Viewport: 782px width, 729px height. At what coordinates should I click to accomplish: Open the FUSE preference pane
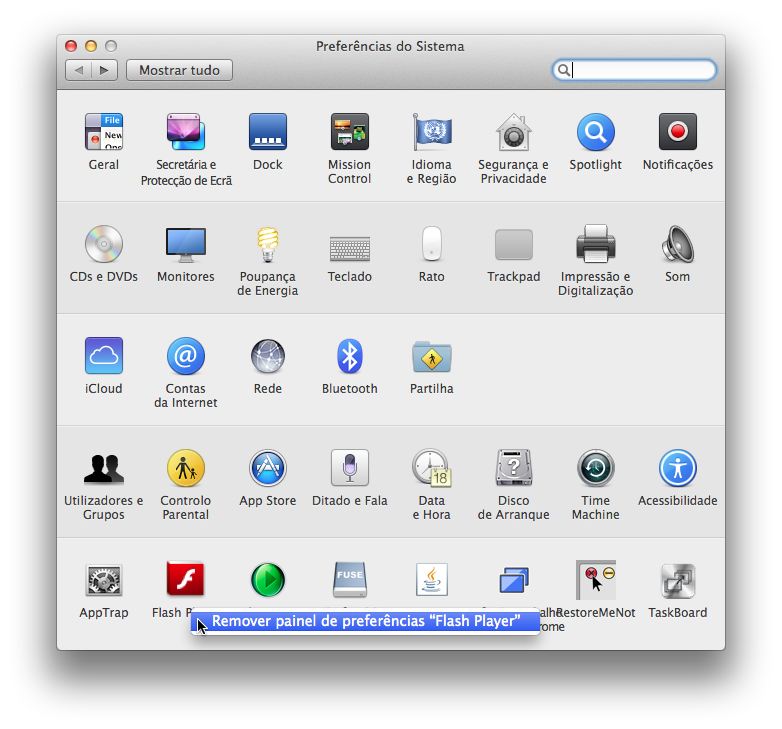[x=350, y=579]
